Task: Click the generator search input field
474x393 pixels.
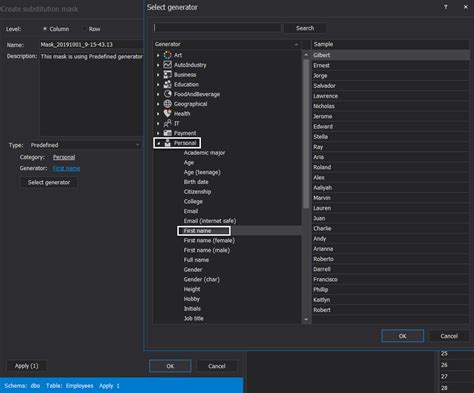Action: (217, 28)
